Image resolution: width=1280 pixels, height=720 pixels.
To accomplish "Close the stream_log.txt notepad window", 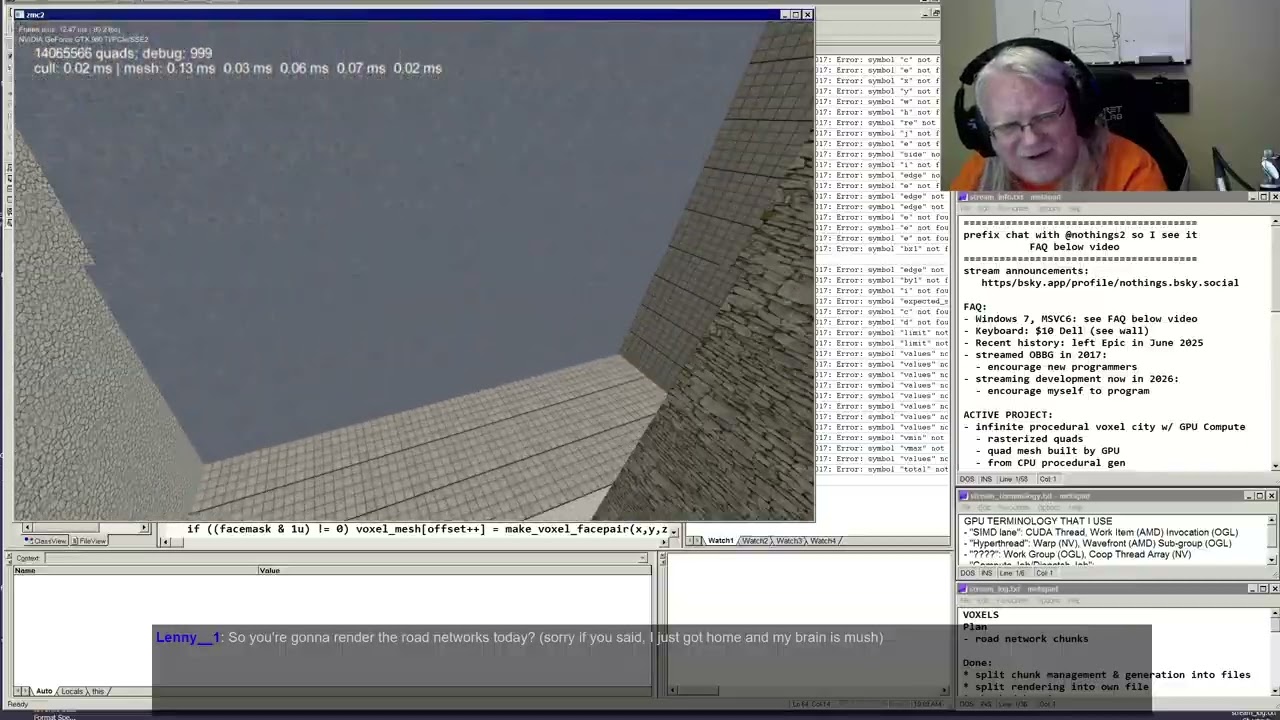I will coord(1273,589).
